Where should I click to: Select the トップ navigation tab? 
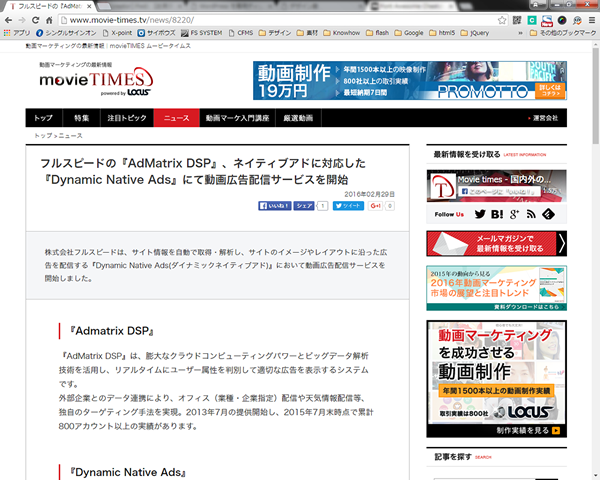tap(44, 118)
